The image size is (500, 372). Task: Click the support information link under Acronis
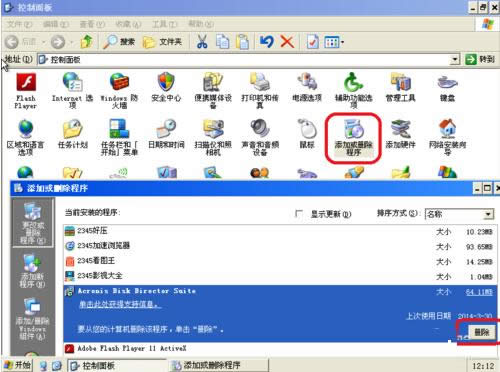[x=120, y=304]
